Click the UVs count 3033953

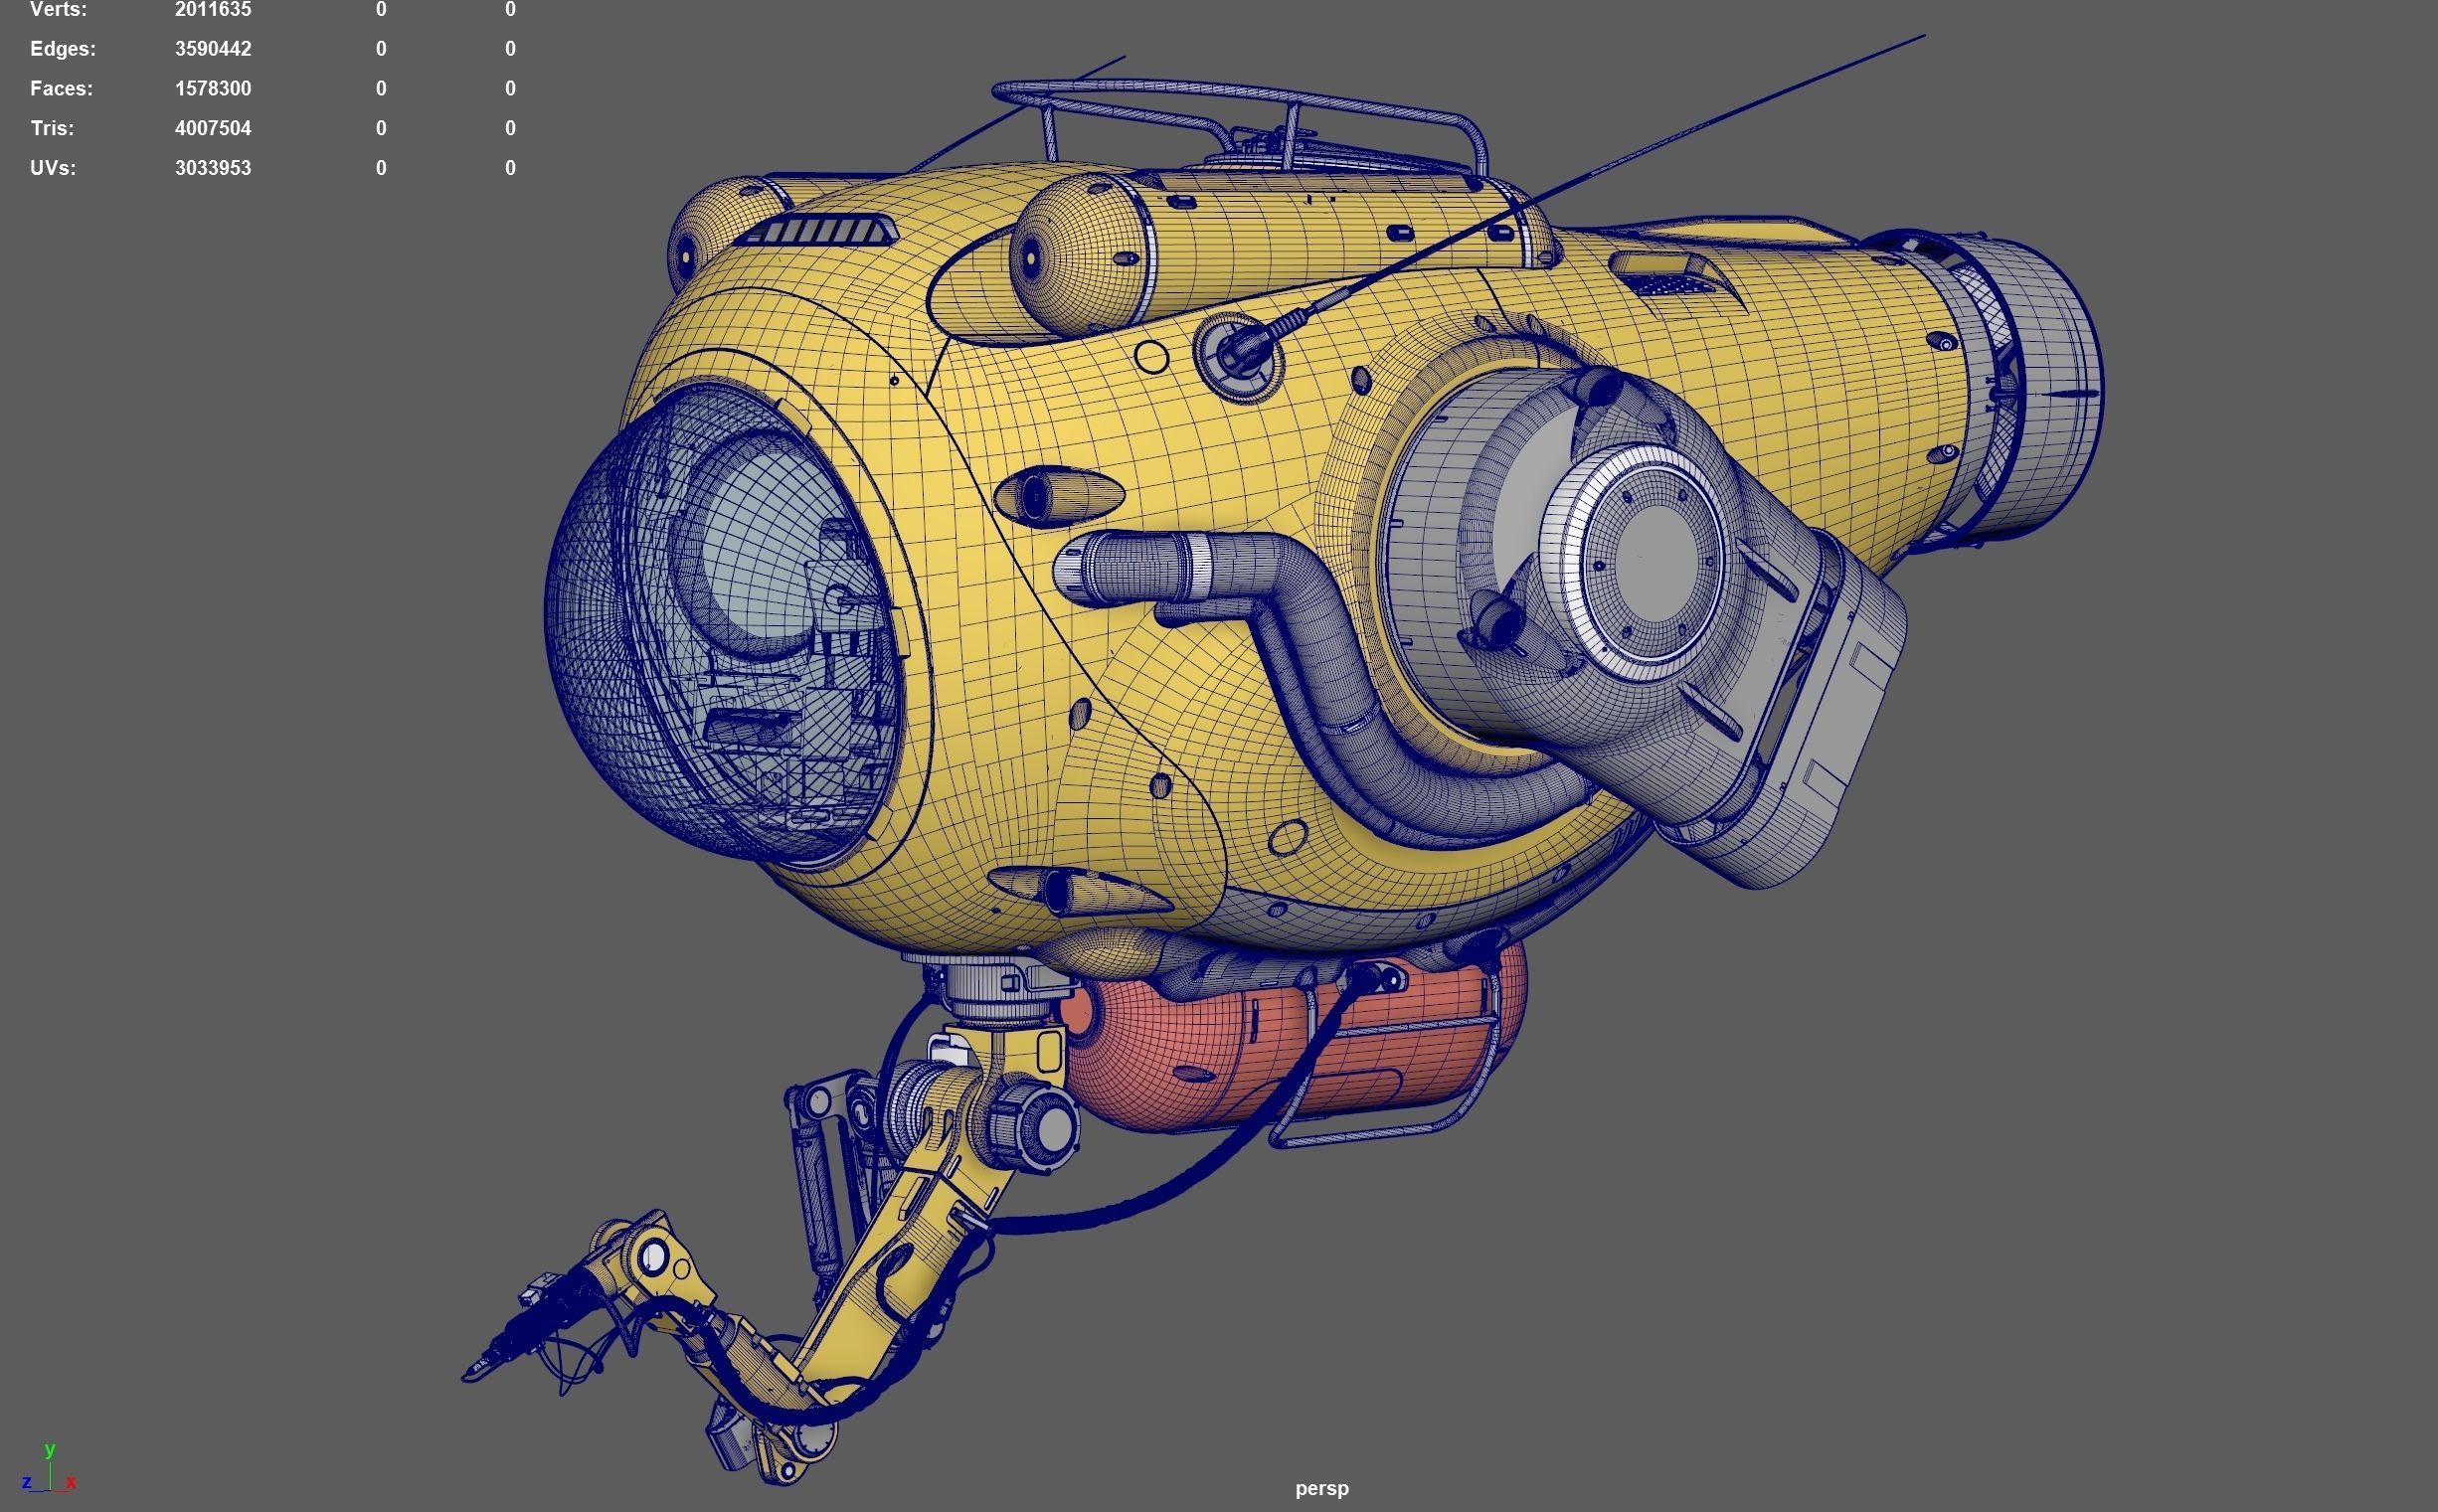coord(212,168)
